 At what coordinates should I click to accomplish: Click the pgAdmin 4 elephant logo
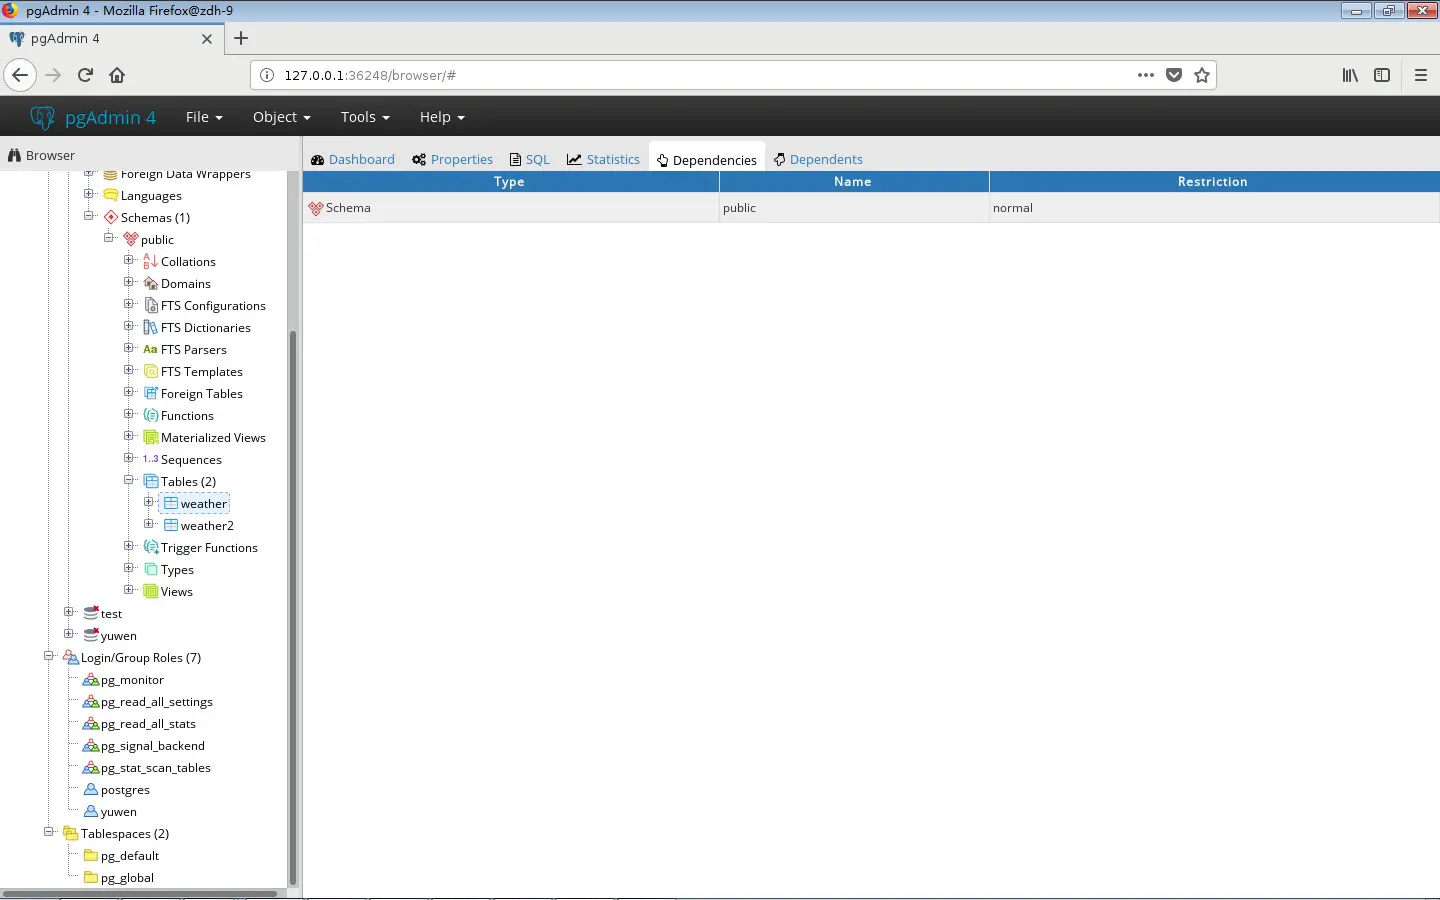coord(42,117)
